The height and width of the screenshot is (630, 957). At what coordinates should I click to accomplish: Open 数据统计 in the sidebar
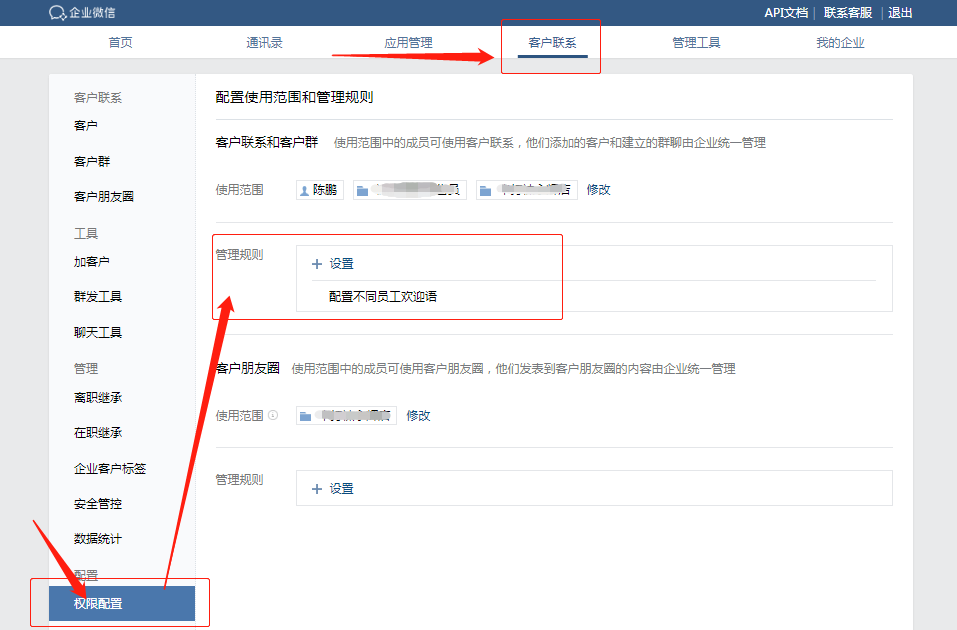pos(98,539)
